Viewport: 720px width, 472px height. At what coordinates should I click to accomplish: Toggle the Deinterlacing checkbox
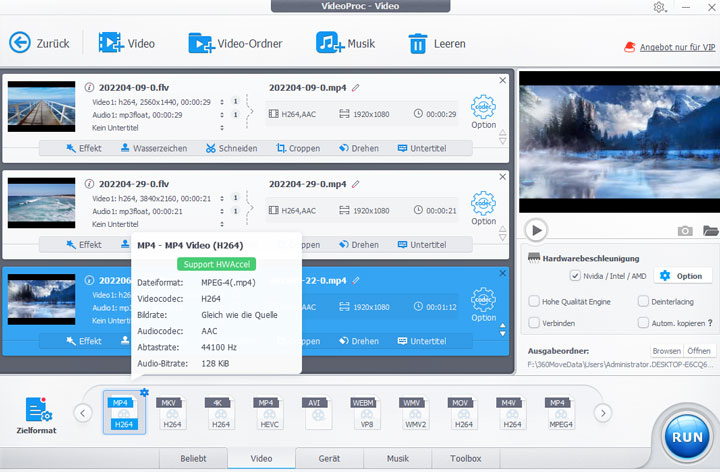point(643,300)
